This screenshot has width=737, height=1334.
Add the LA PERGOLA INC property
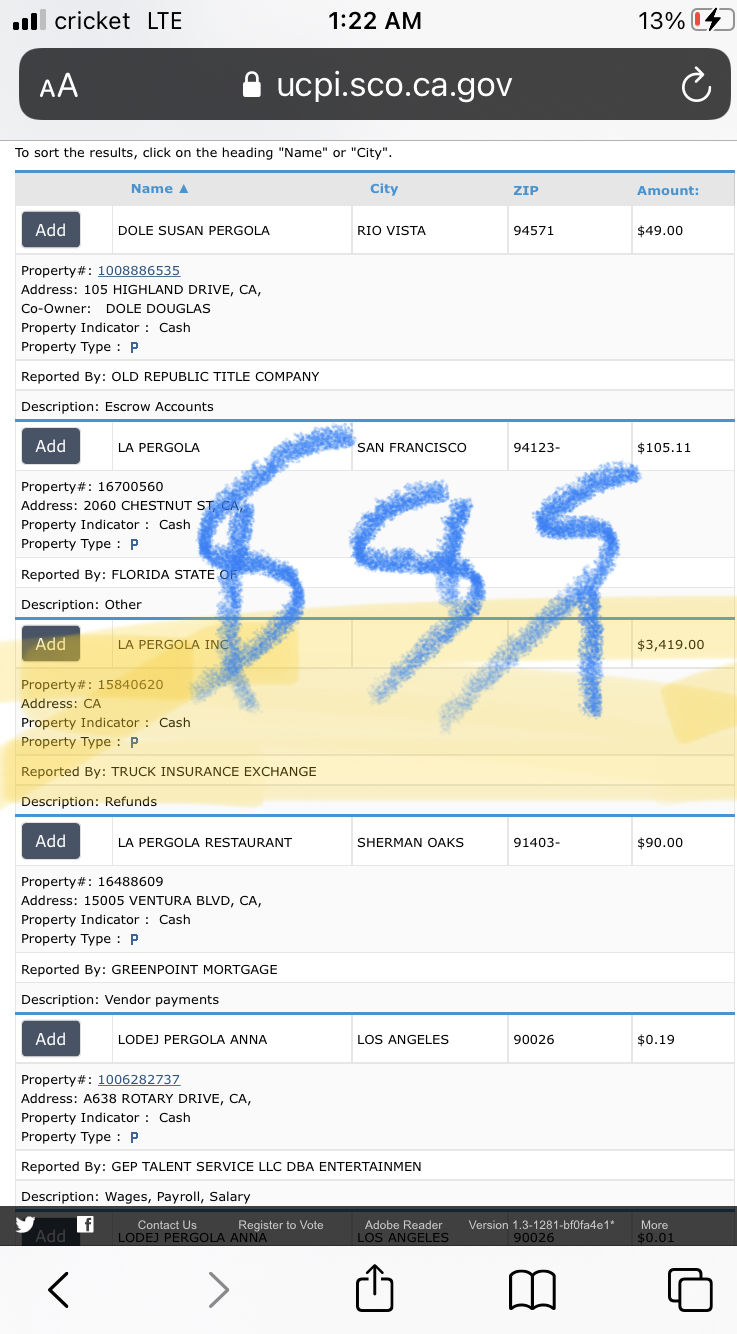pos(51,645)
